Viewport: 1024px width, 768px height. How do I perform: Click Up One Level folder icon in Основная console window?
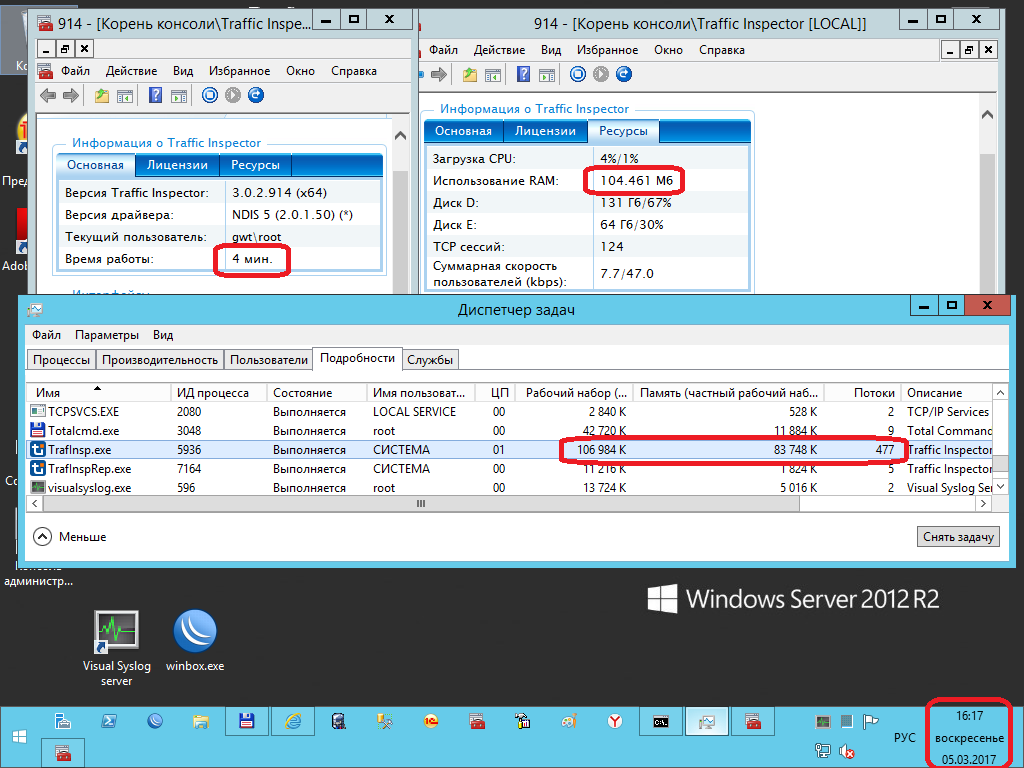(101, 95)
